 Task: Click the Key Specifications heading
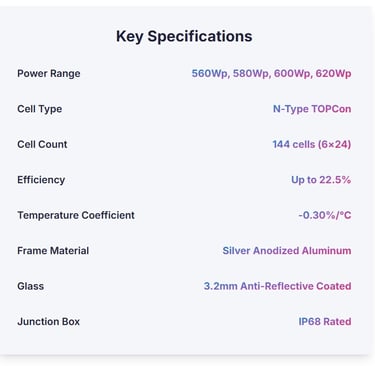pyautogui.click(x=184, y=37)
